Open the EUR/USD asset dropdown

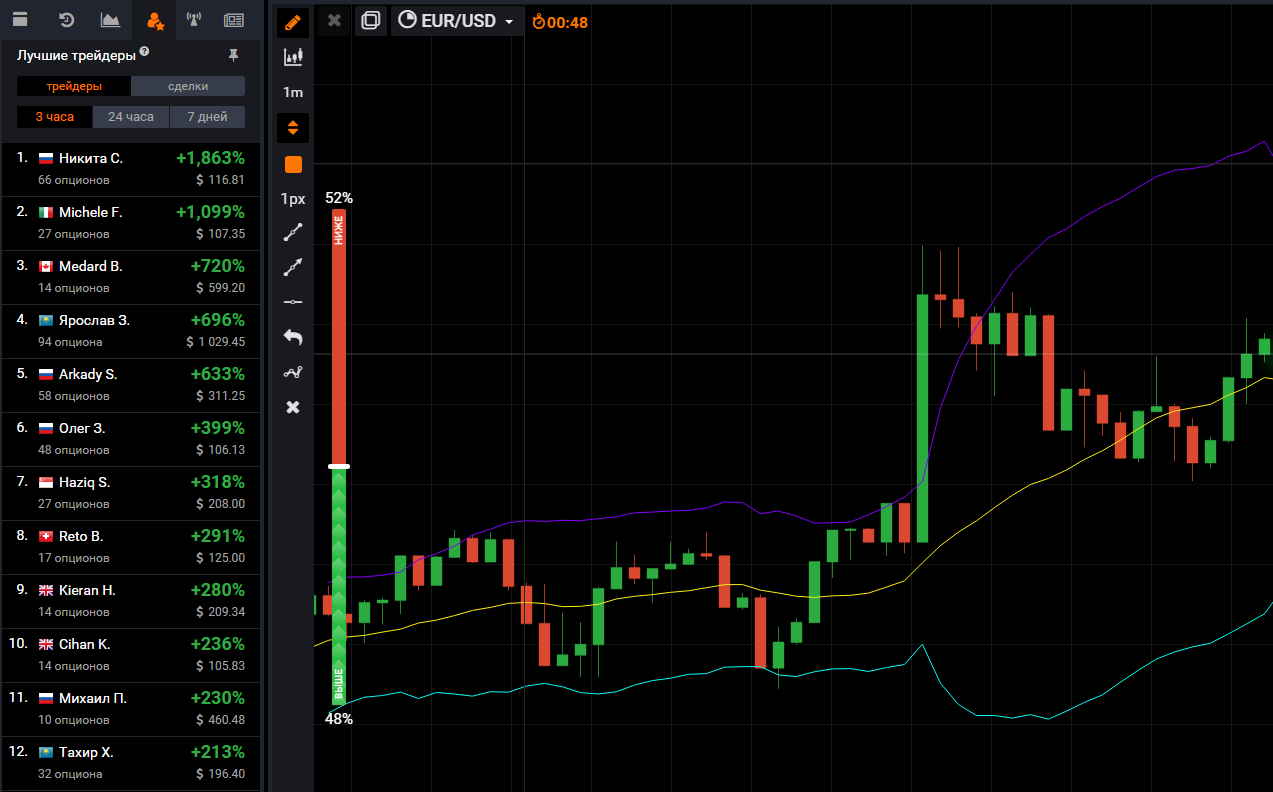[x=458, y=21]
